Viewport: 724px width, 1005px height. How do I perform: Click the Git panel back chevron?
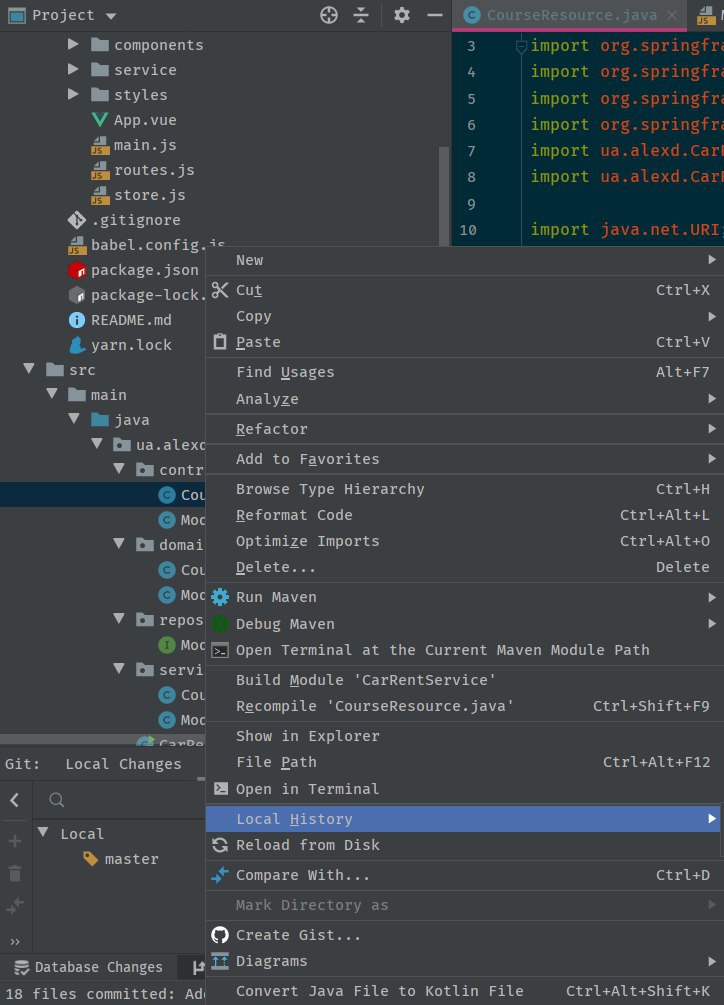(x=15, y=799)
